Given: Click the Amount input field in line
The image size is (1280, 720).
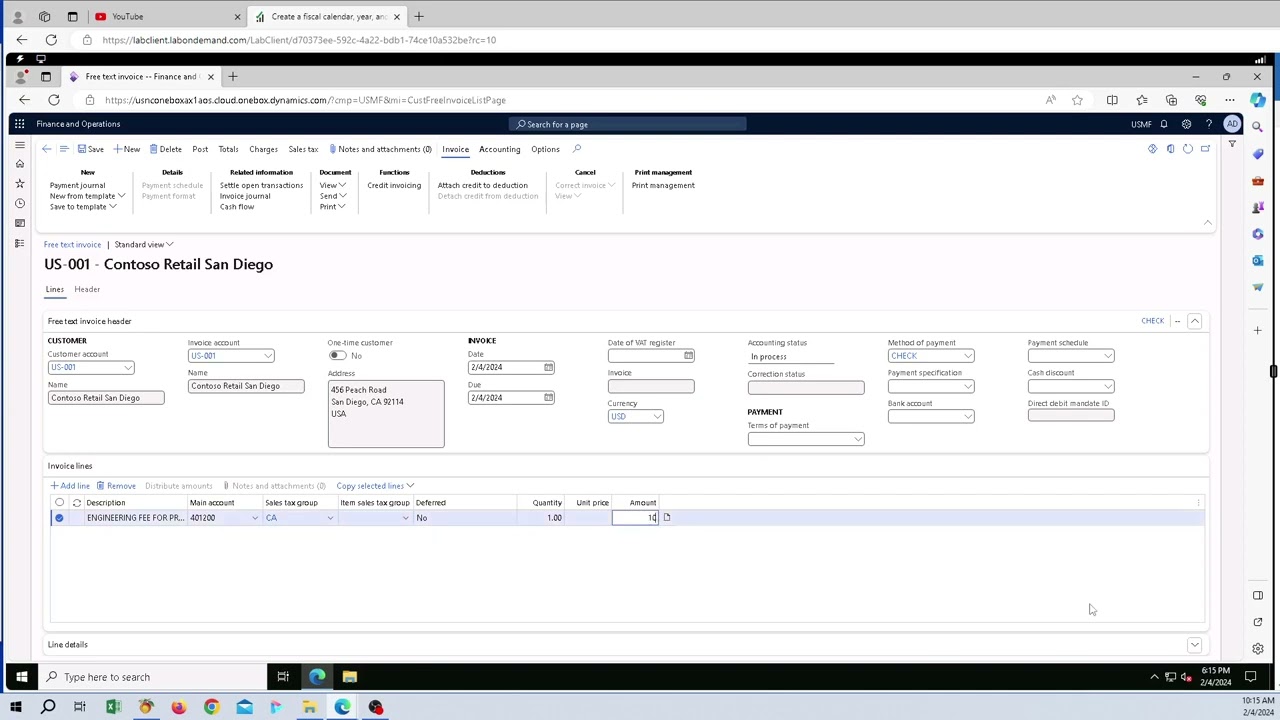Looking at the screenshot, I should pyautogui.click(x=635, y=518).
